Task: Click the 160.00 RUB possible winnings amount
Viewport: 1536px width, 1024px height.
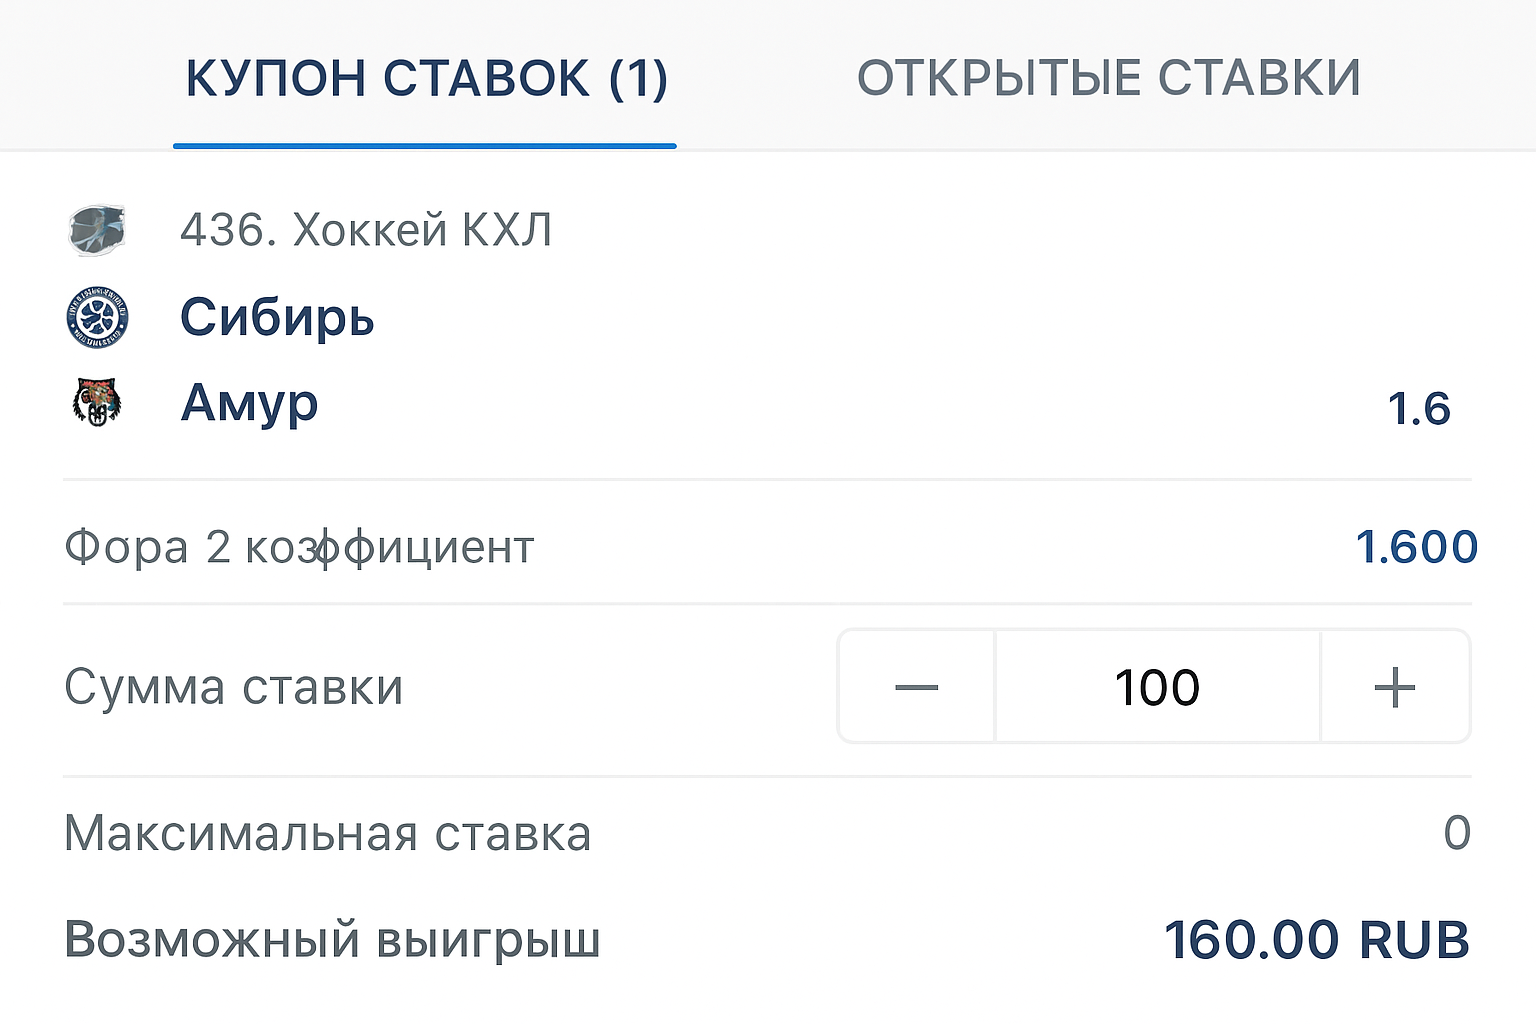Action: (x=1316, y=940)
